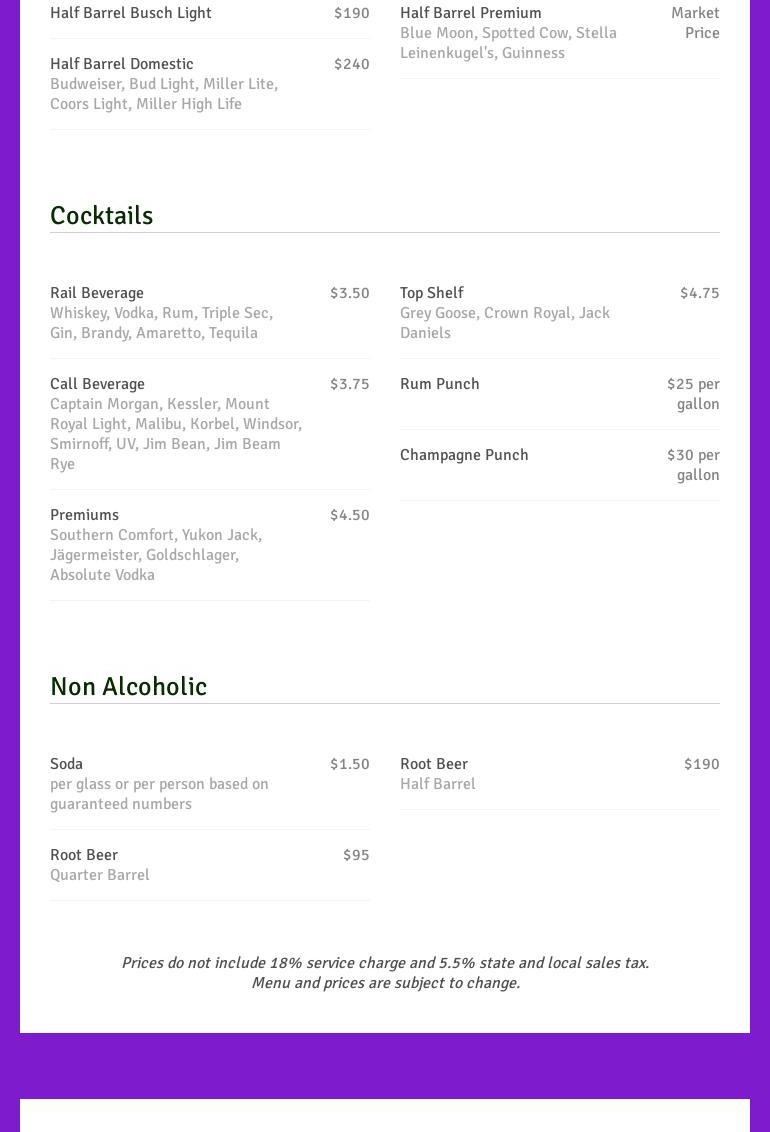
Task: Click the Root Beer Quarter Barrel description
Action: (x=100, y=875)
